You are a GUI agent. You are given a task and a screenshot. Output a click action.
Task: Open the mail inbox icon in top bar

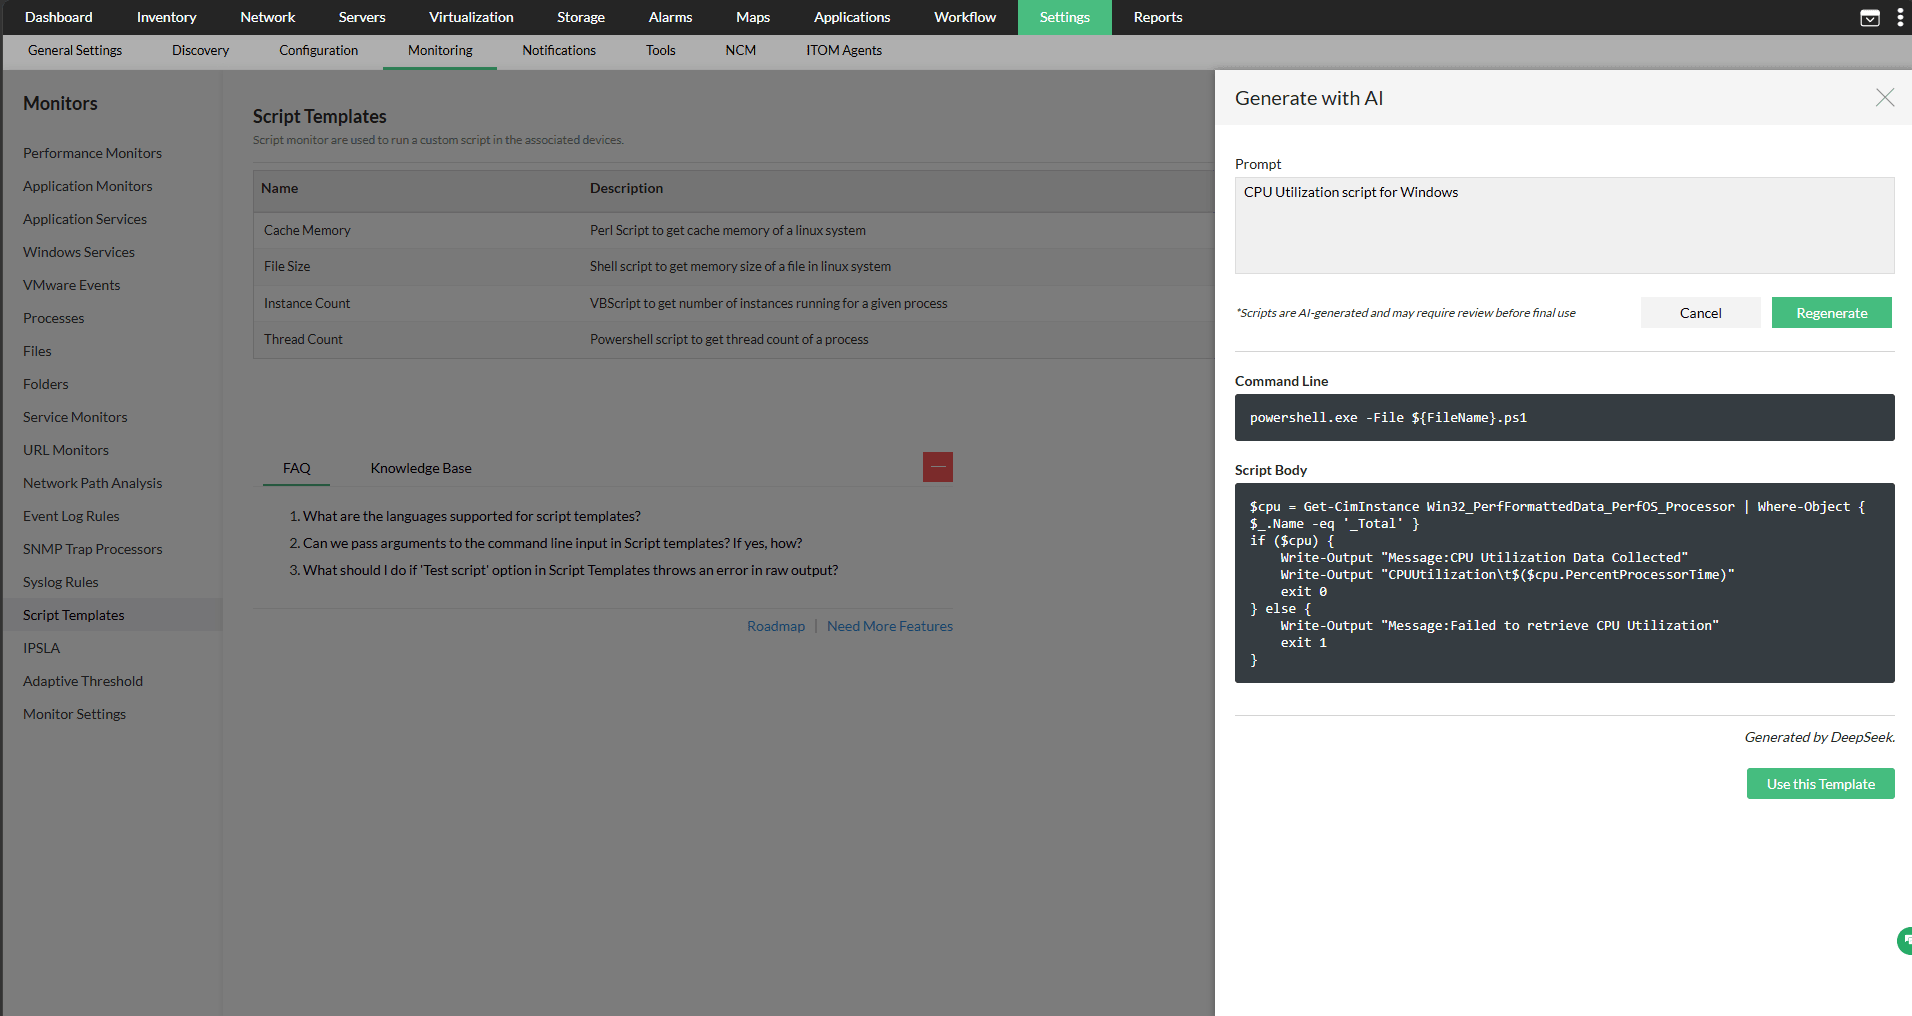click(x=1869, y=18)
